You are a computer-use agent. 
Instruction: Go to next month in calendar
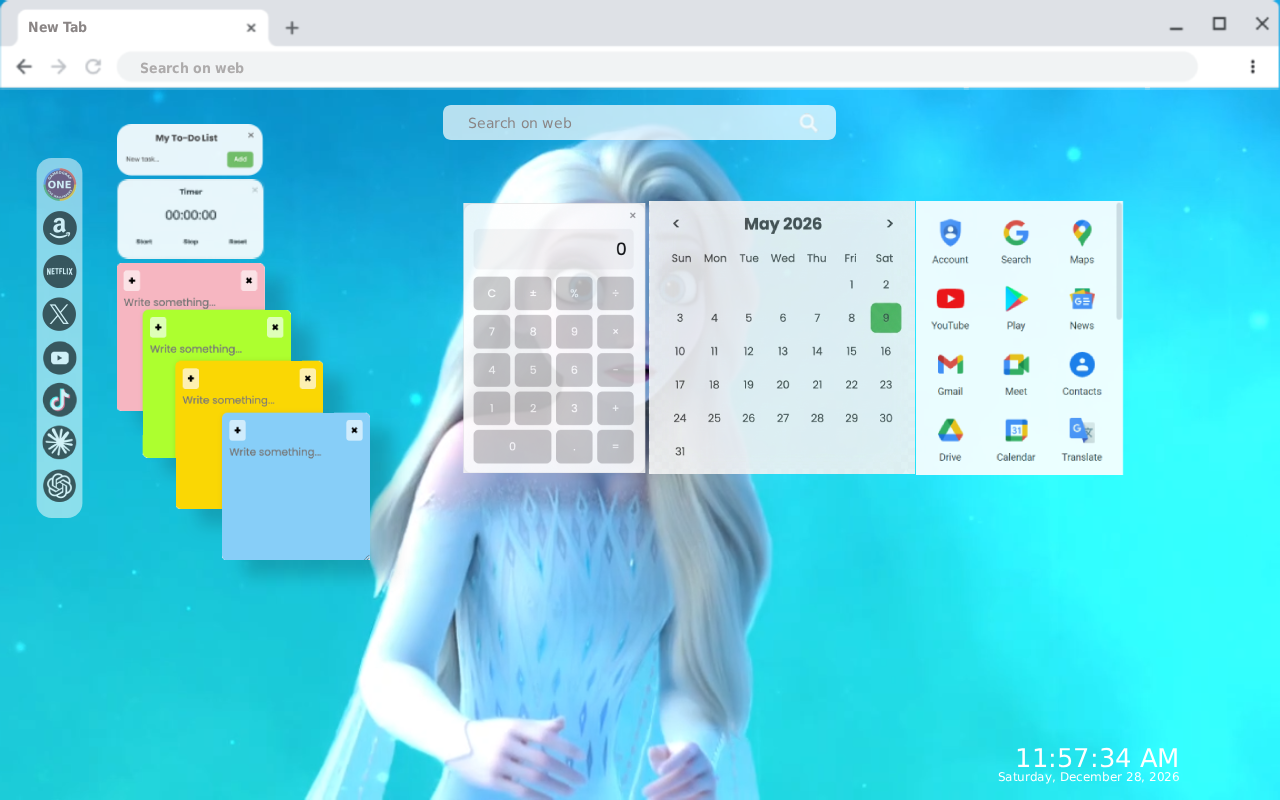pos(889,224)
